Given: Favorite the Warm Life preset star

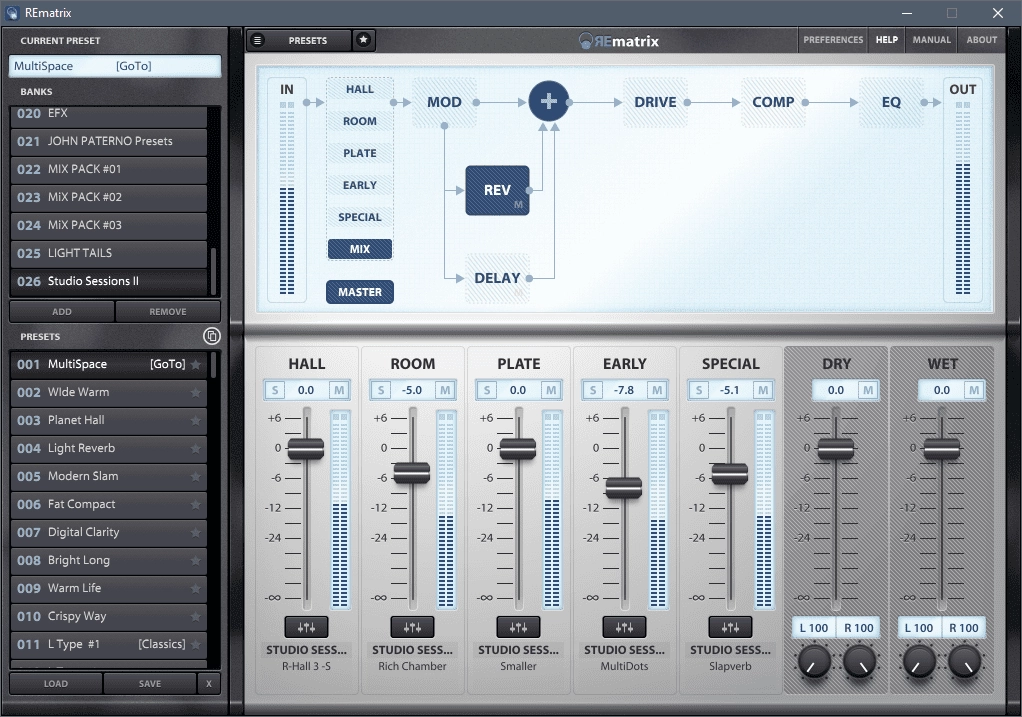Looking at the screenshot, I should pos(196,589).
